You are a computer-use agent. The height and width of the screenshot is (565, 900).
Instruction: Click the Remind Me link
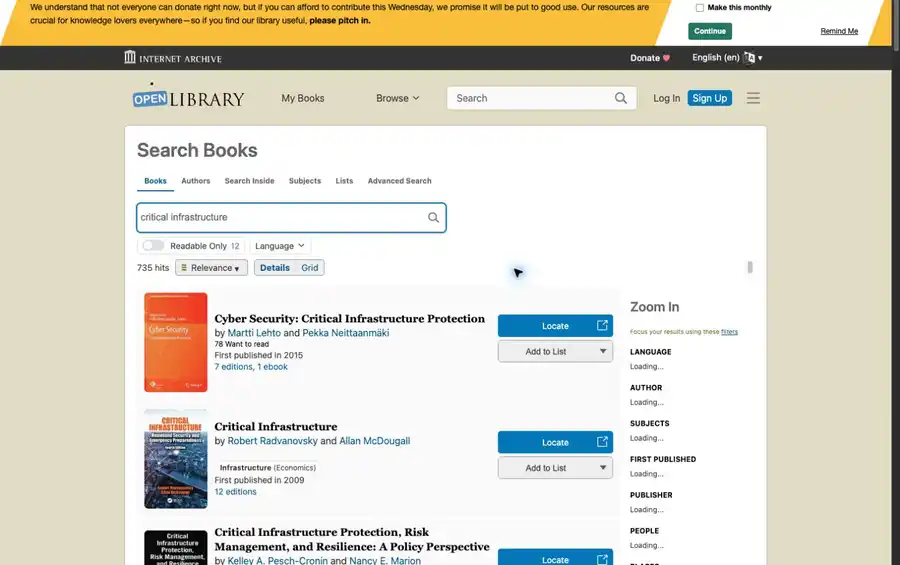pyautogui.click(x=839, y=31)
